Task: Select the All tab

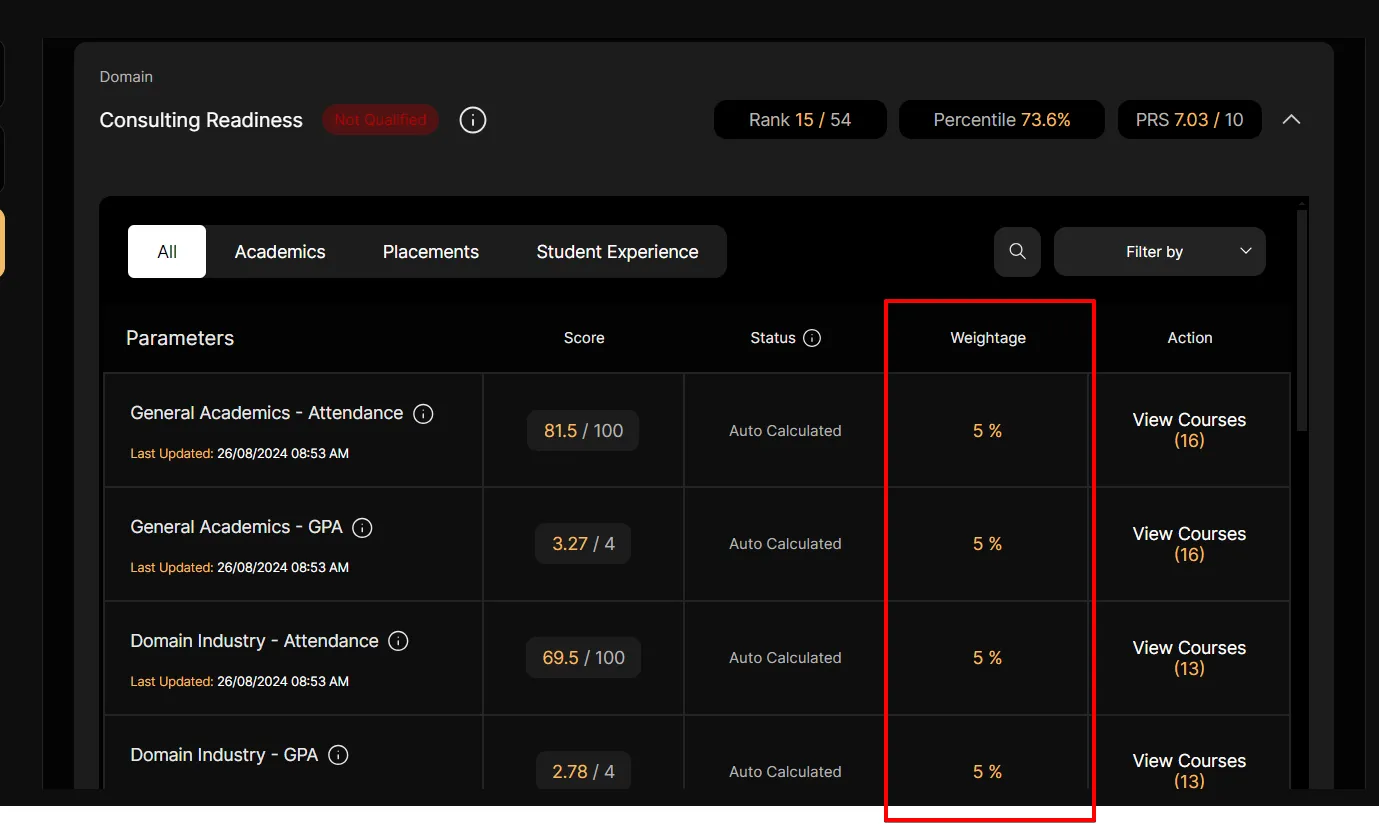Action: pos(167,252)
